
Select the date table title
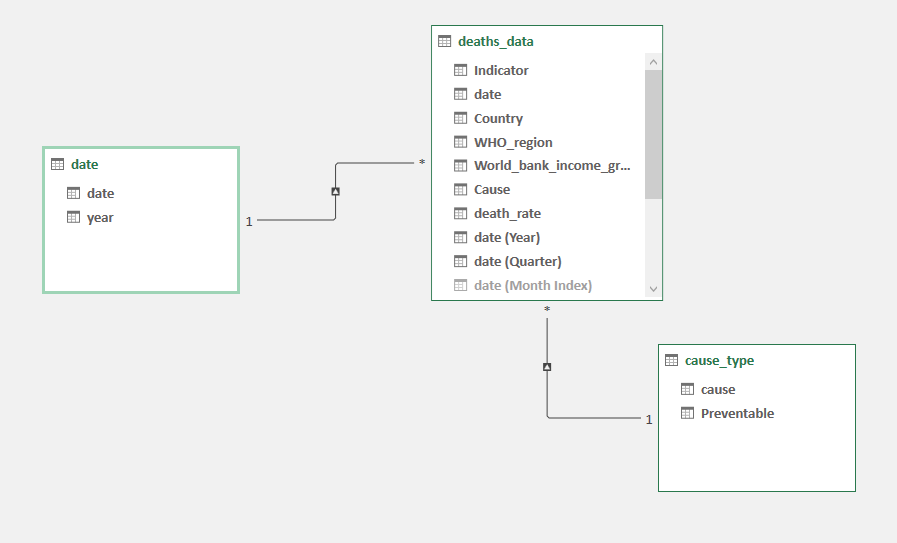click(85, 164)
